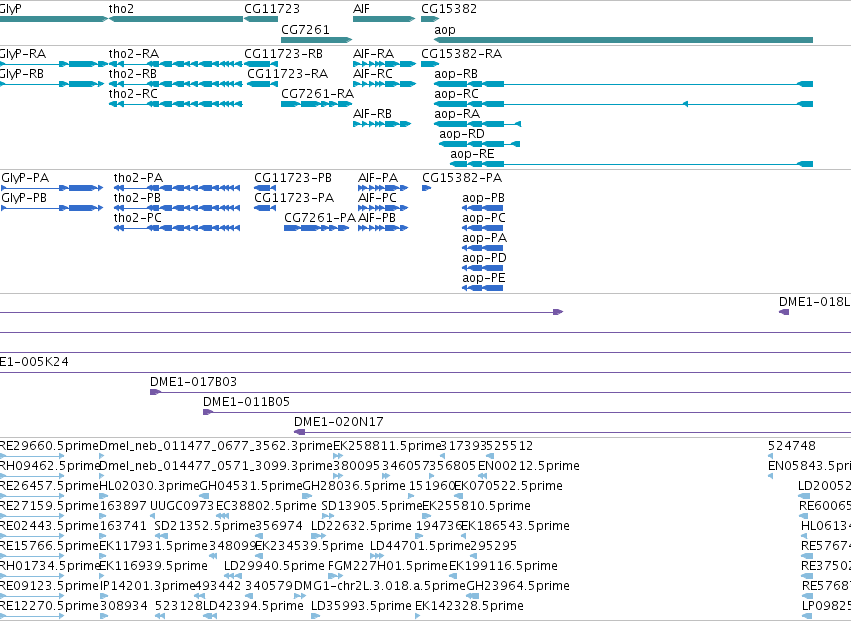Select the CG7261-RA transcript
Screen dimensions: 851x621
click(315, 104)
